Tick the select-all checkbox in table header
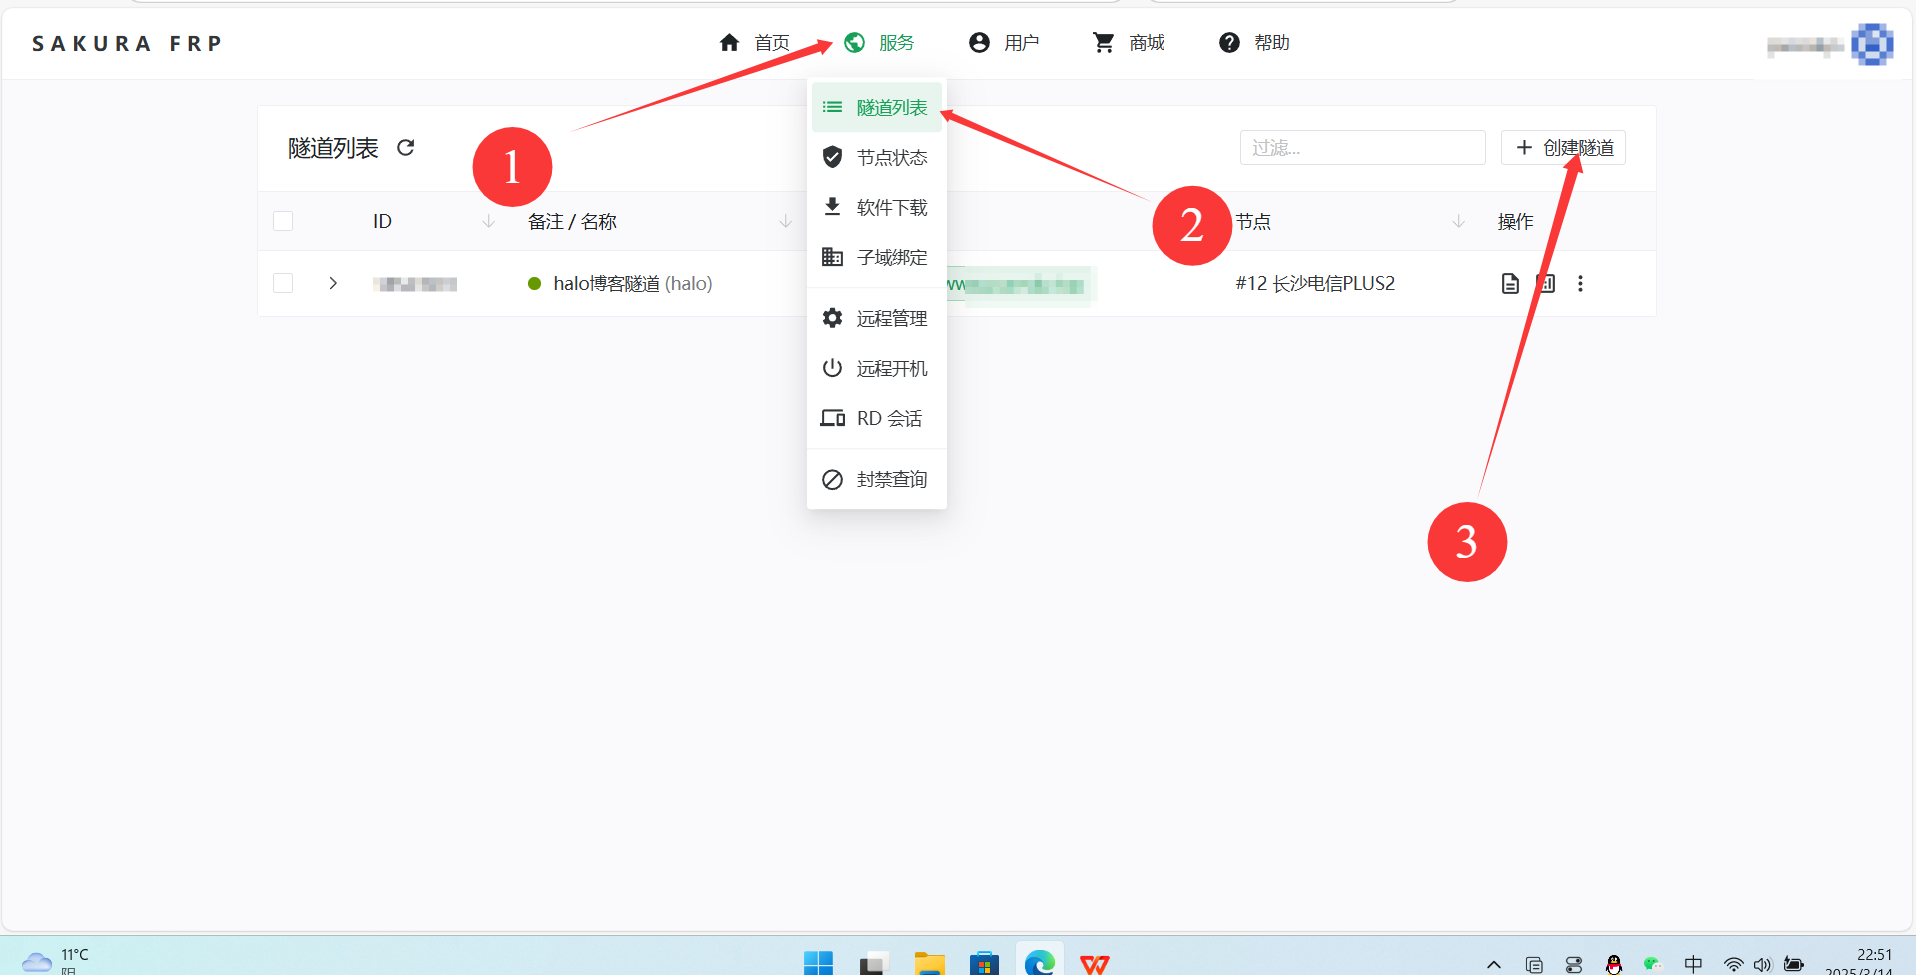This screenshot has width=1916, height=975. (283, 221)
